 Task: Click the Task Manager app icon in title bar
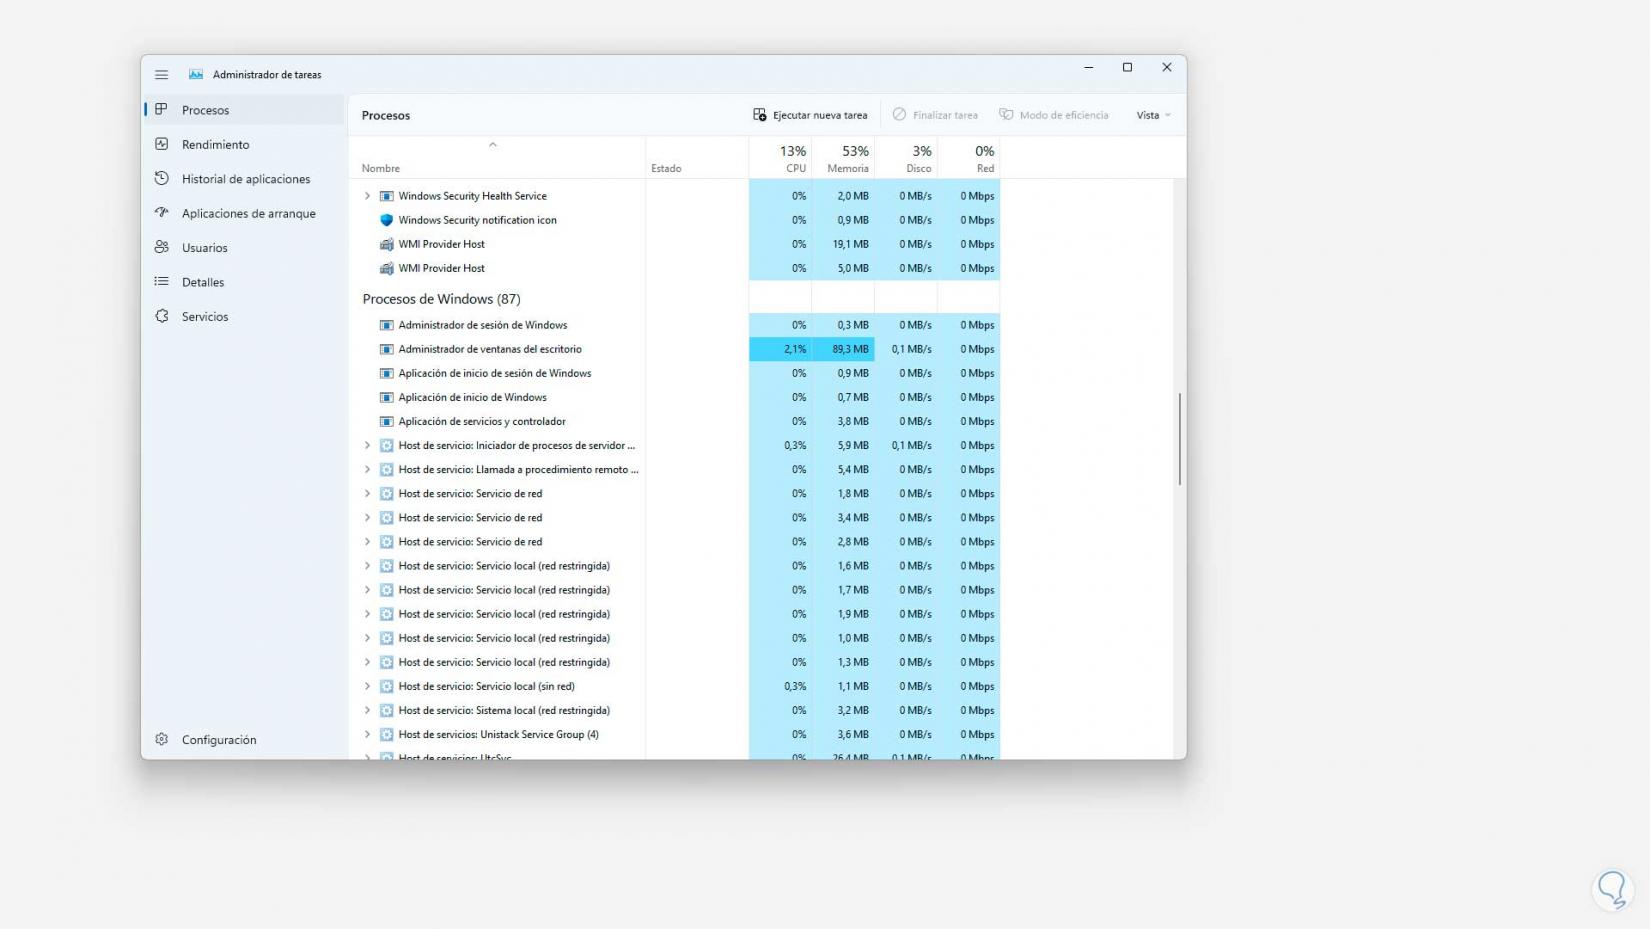coord(196,75)
